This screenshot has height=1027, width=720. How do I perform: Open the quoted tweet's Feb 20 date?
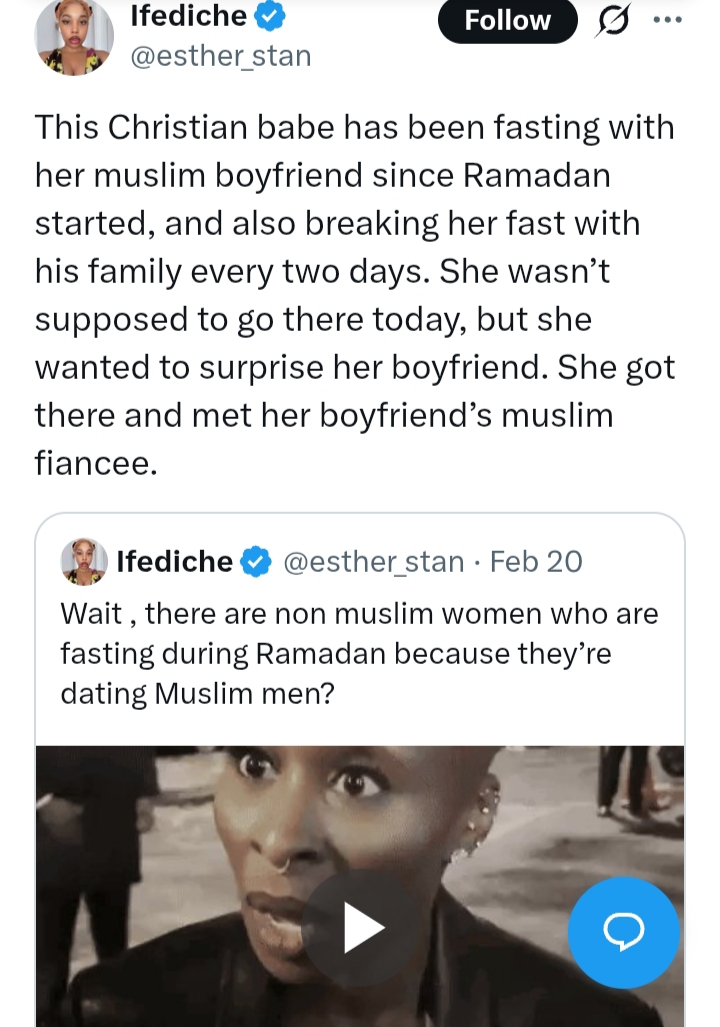(536, 562)
